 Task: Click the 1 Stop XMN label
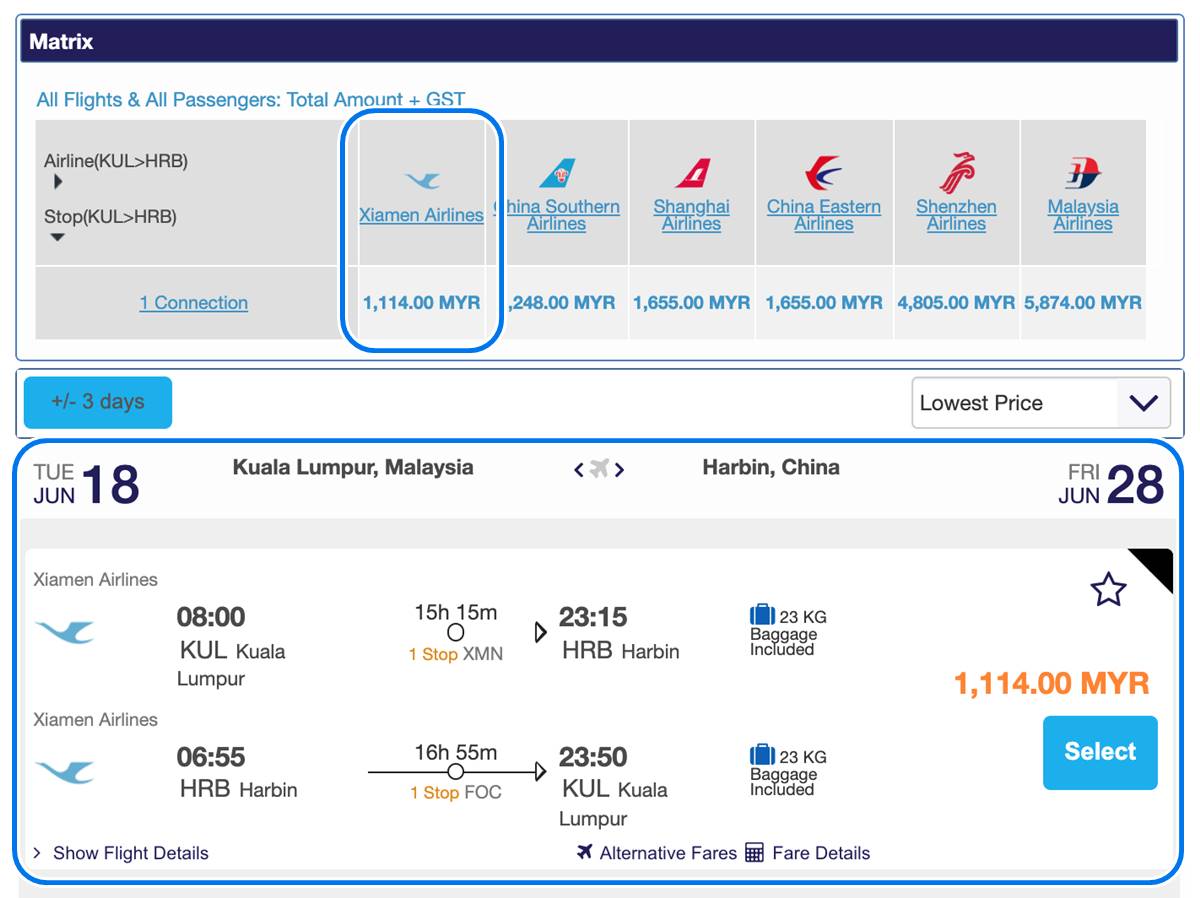(456, 654)
